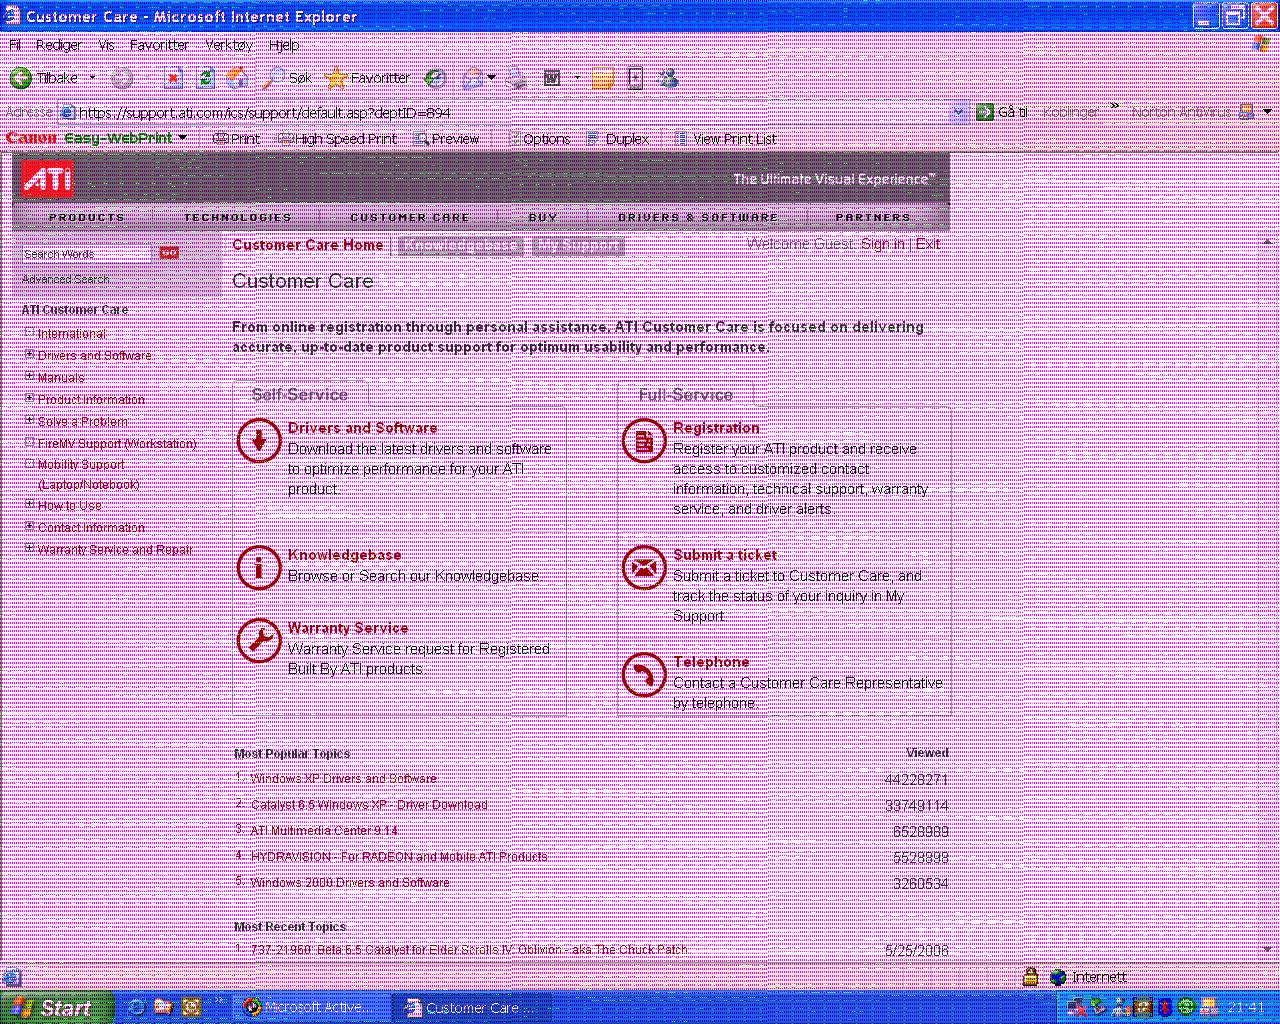1280x1024 pixels.
Task: Expand Product Information tree node
Action: point(30,399)
